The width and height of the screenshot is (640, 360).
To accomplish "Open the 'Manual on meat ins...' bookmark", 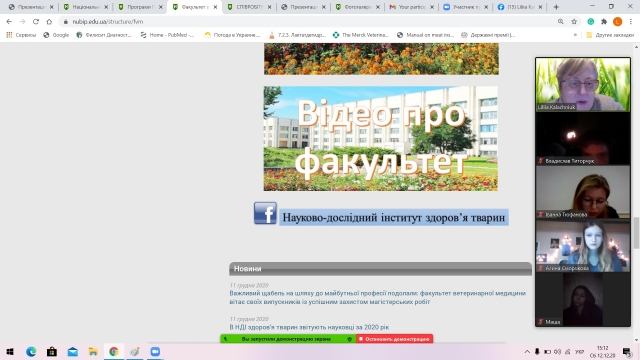I will (x=426, y=35).
